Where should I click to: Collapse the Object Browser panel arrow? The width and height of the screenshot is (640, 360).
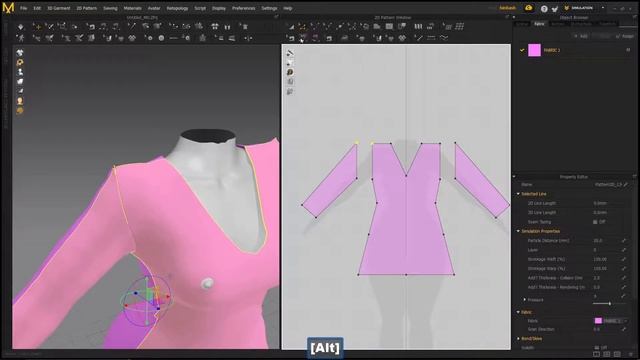[514, 18]
